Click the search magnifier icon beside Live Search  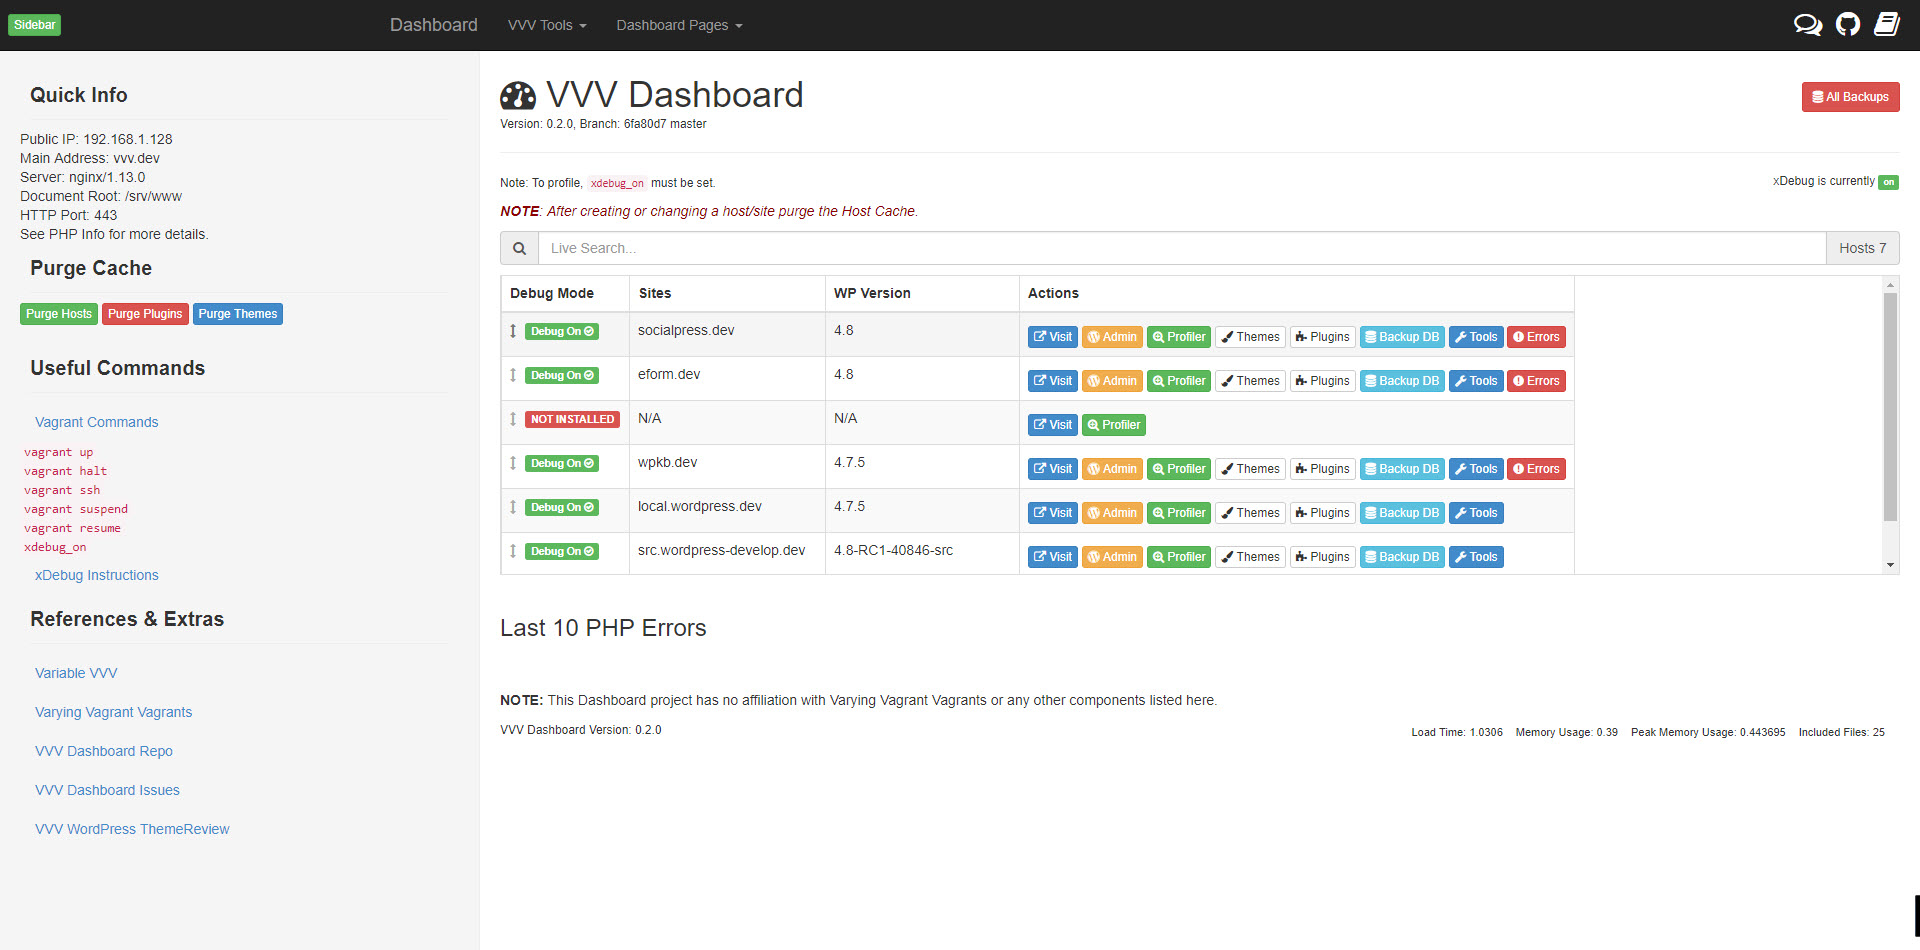(519, 248)
